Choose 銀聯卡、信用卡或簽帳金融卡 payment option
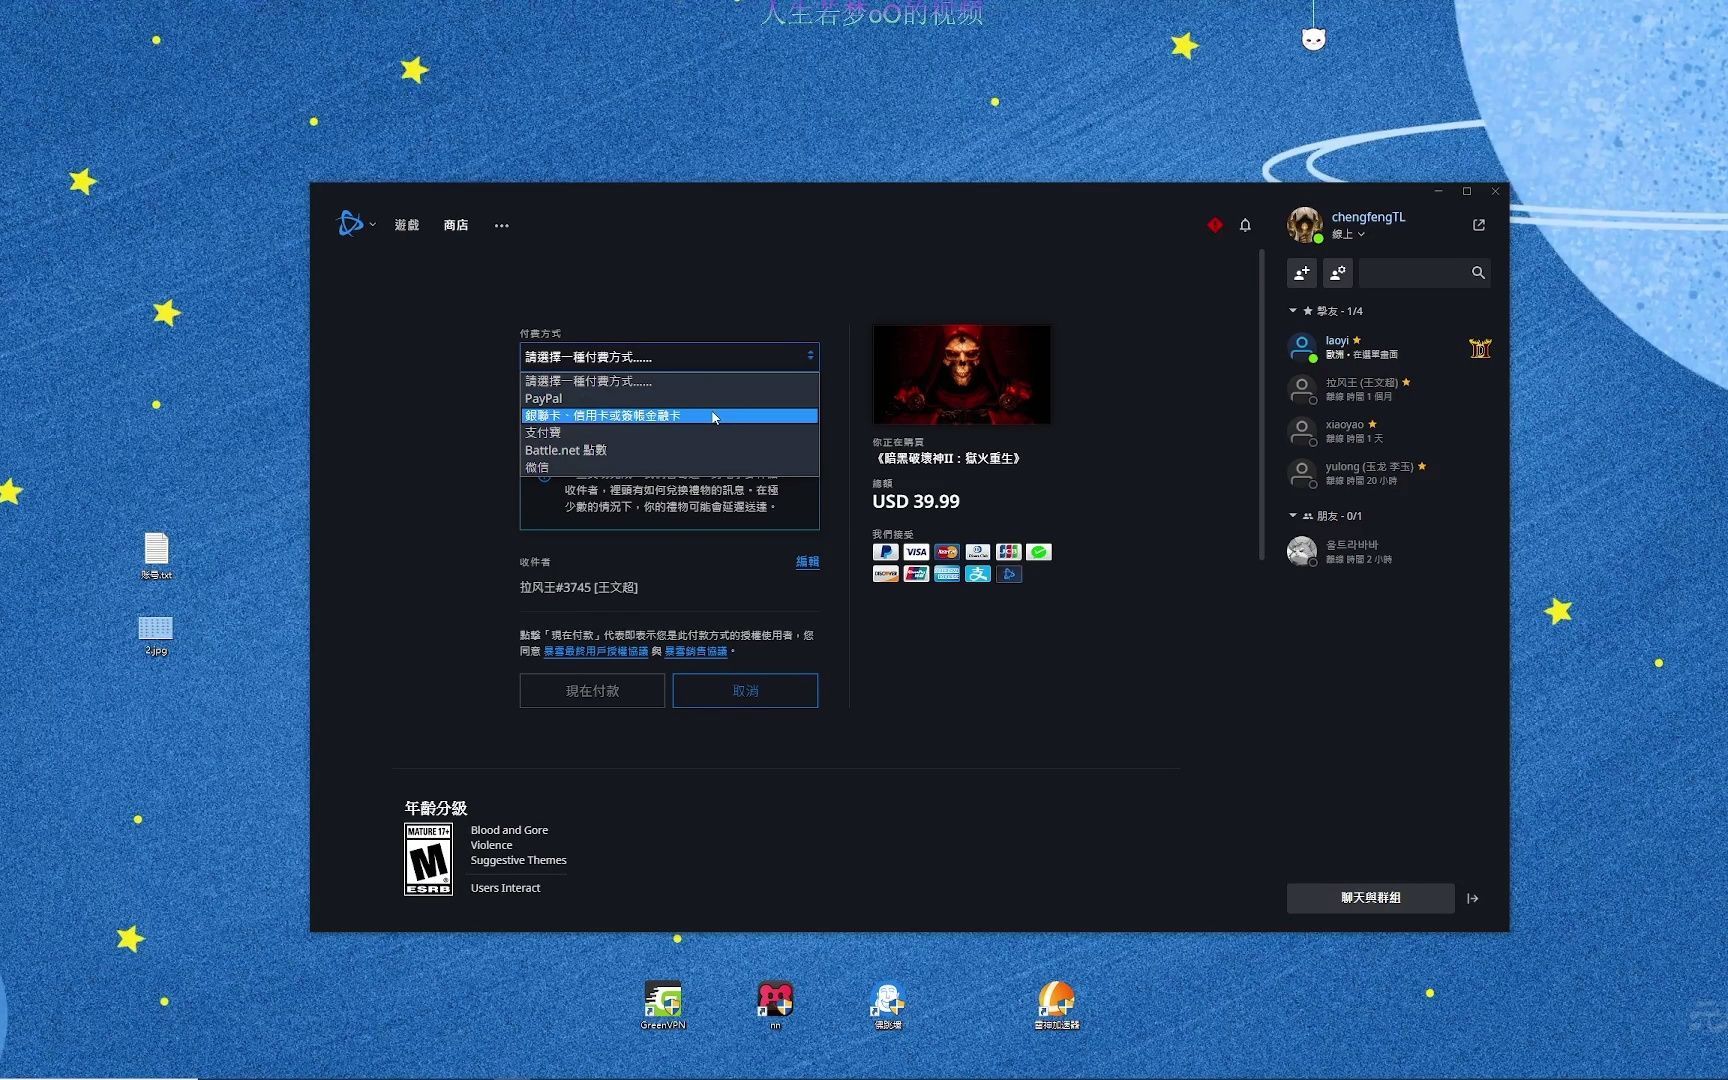Viewport: 1728px width, 1080px height. (x=669, y=416)
